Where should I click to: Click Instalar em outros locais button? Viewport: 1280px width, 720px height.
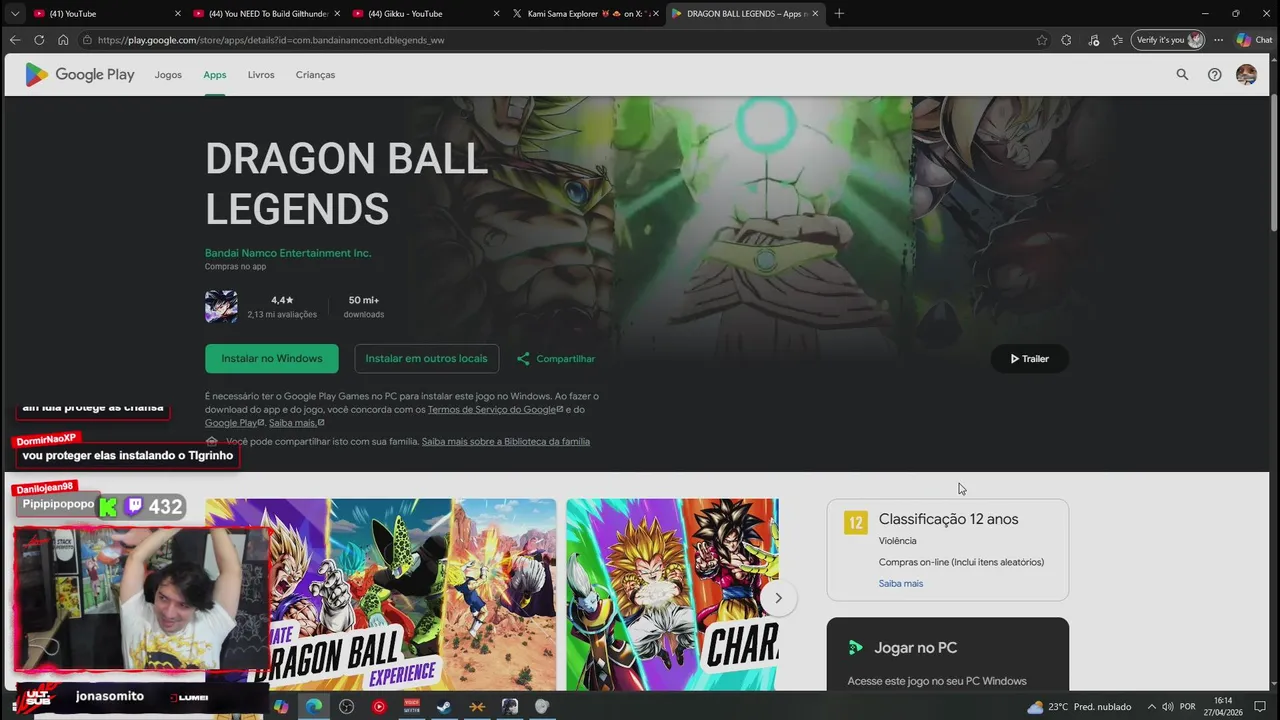tap(426, 359)
